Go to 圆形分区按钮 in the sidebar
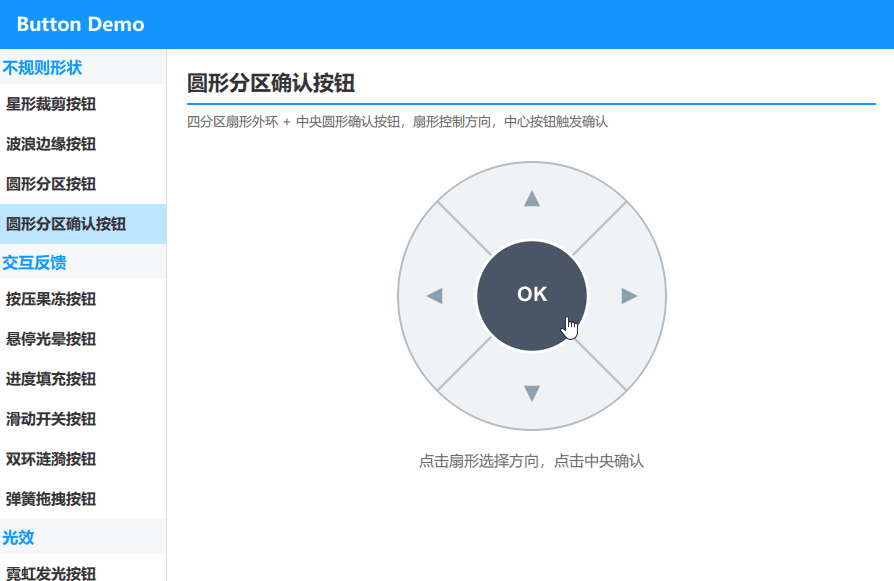This screenshot has height=581, width=894. (x=83, y=184)
